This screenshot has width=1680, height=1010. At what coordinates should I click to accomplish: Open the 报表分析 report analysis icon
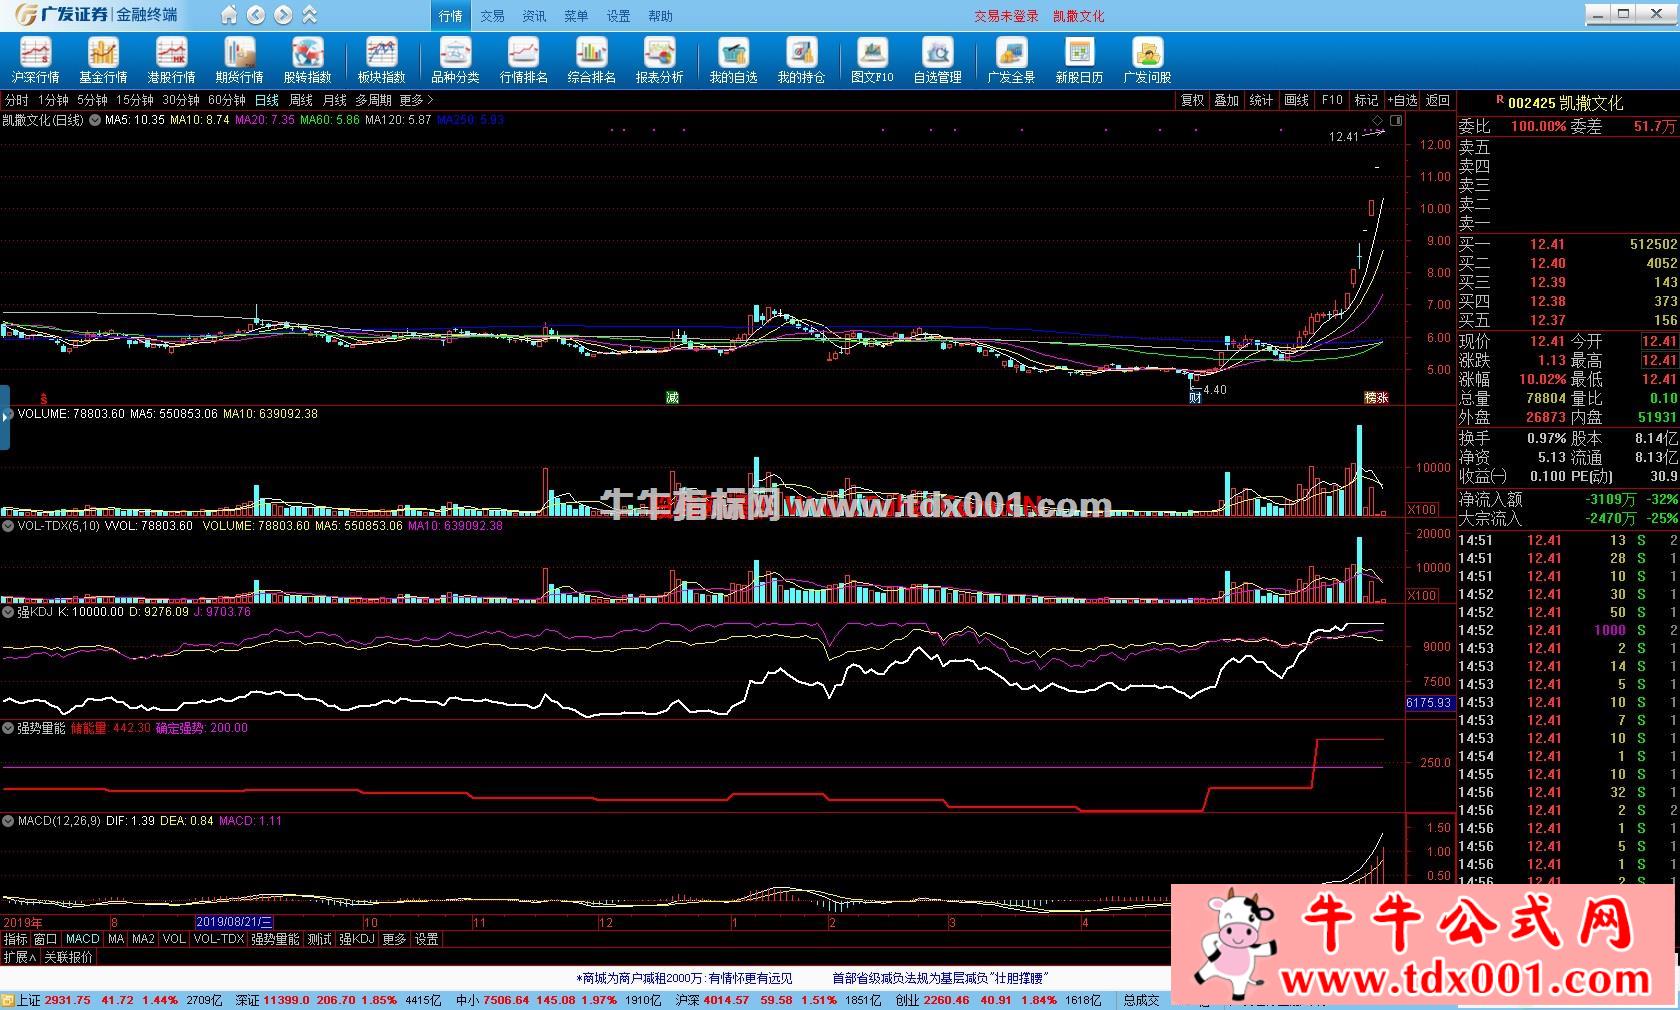point(659,60)
